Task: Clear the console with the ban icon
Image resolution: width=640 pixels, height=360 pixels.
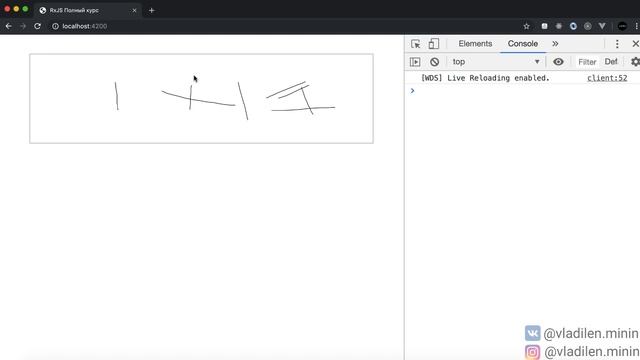Action: [x=434, y=62]
